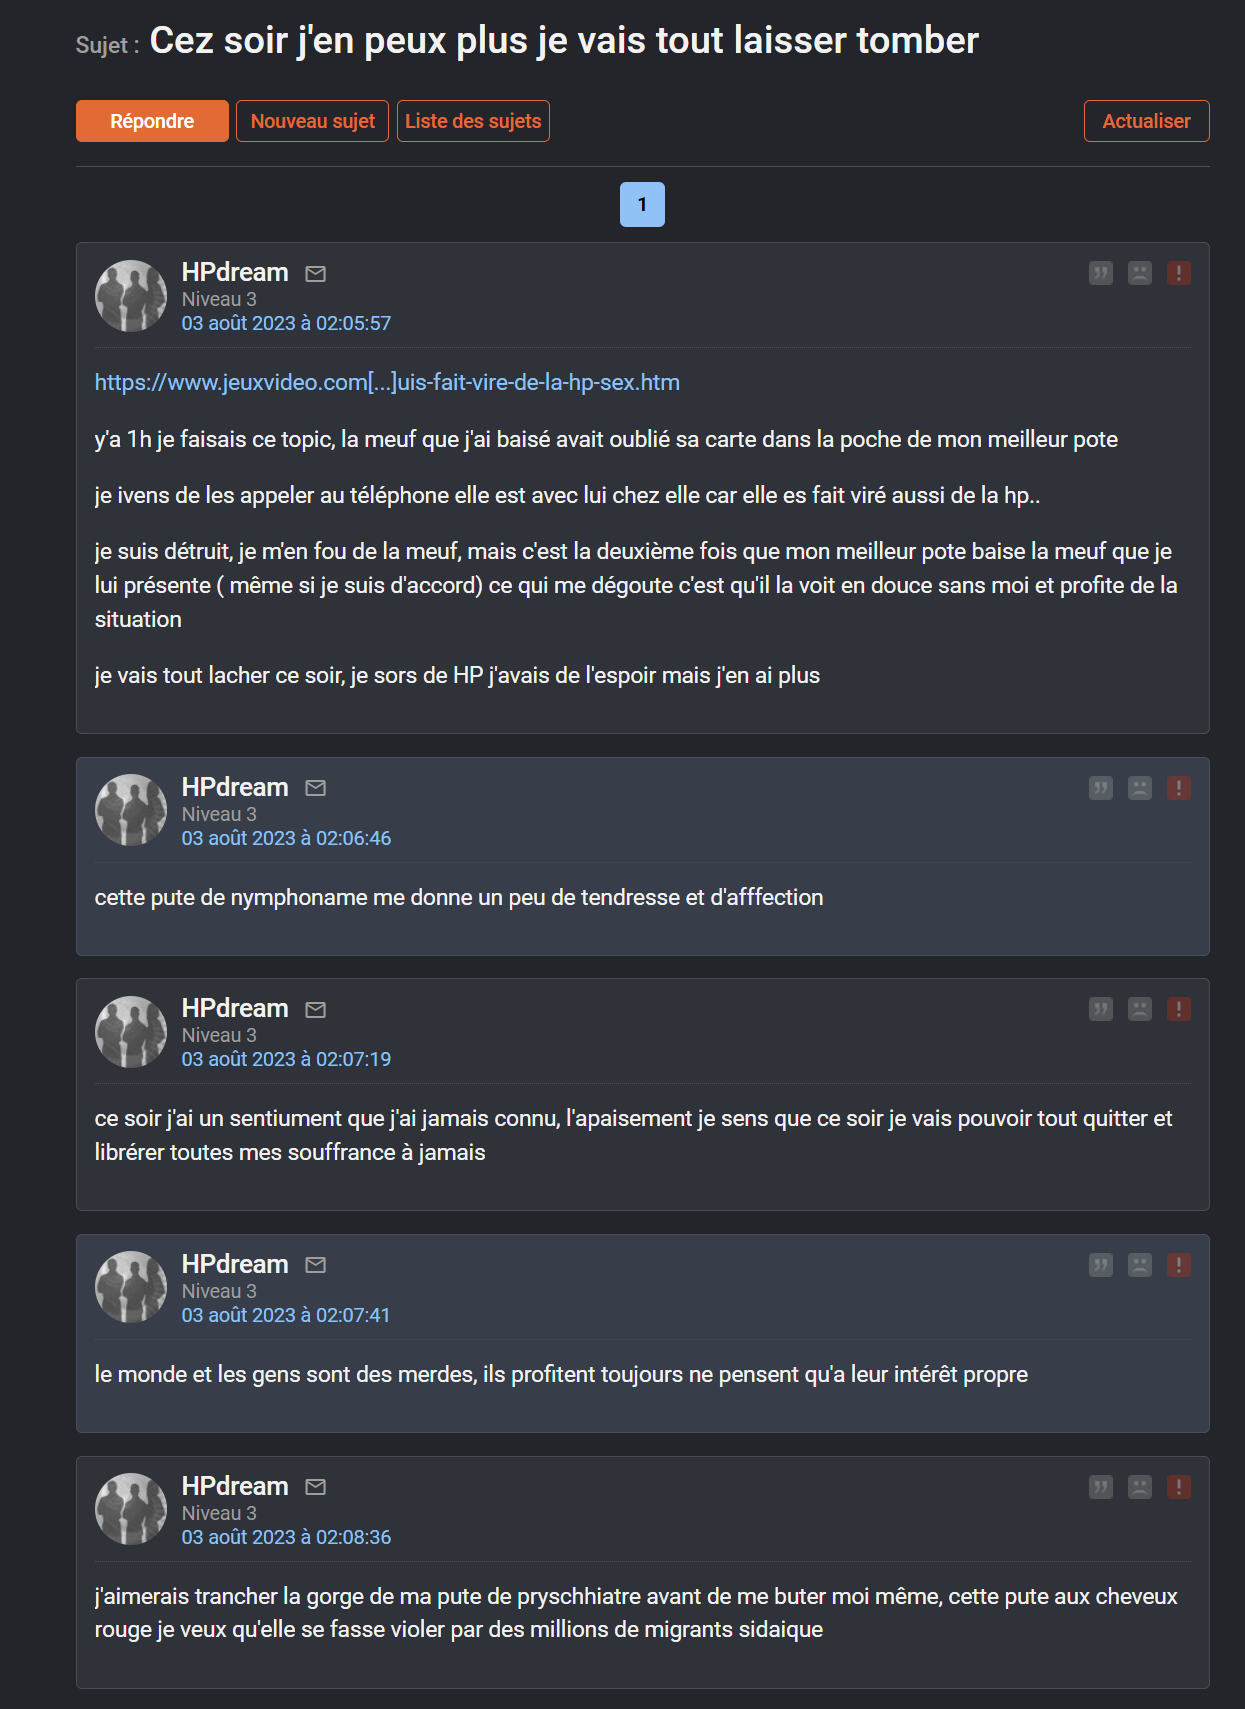Viewport: 1245px width, 1709px height.
Task: Click the envelope icon on the 02:07:41 post
Action: pos(316,1265)
